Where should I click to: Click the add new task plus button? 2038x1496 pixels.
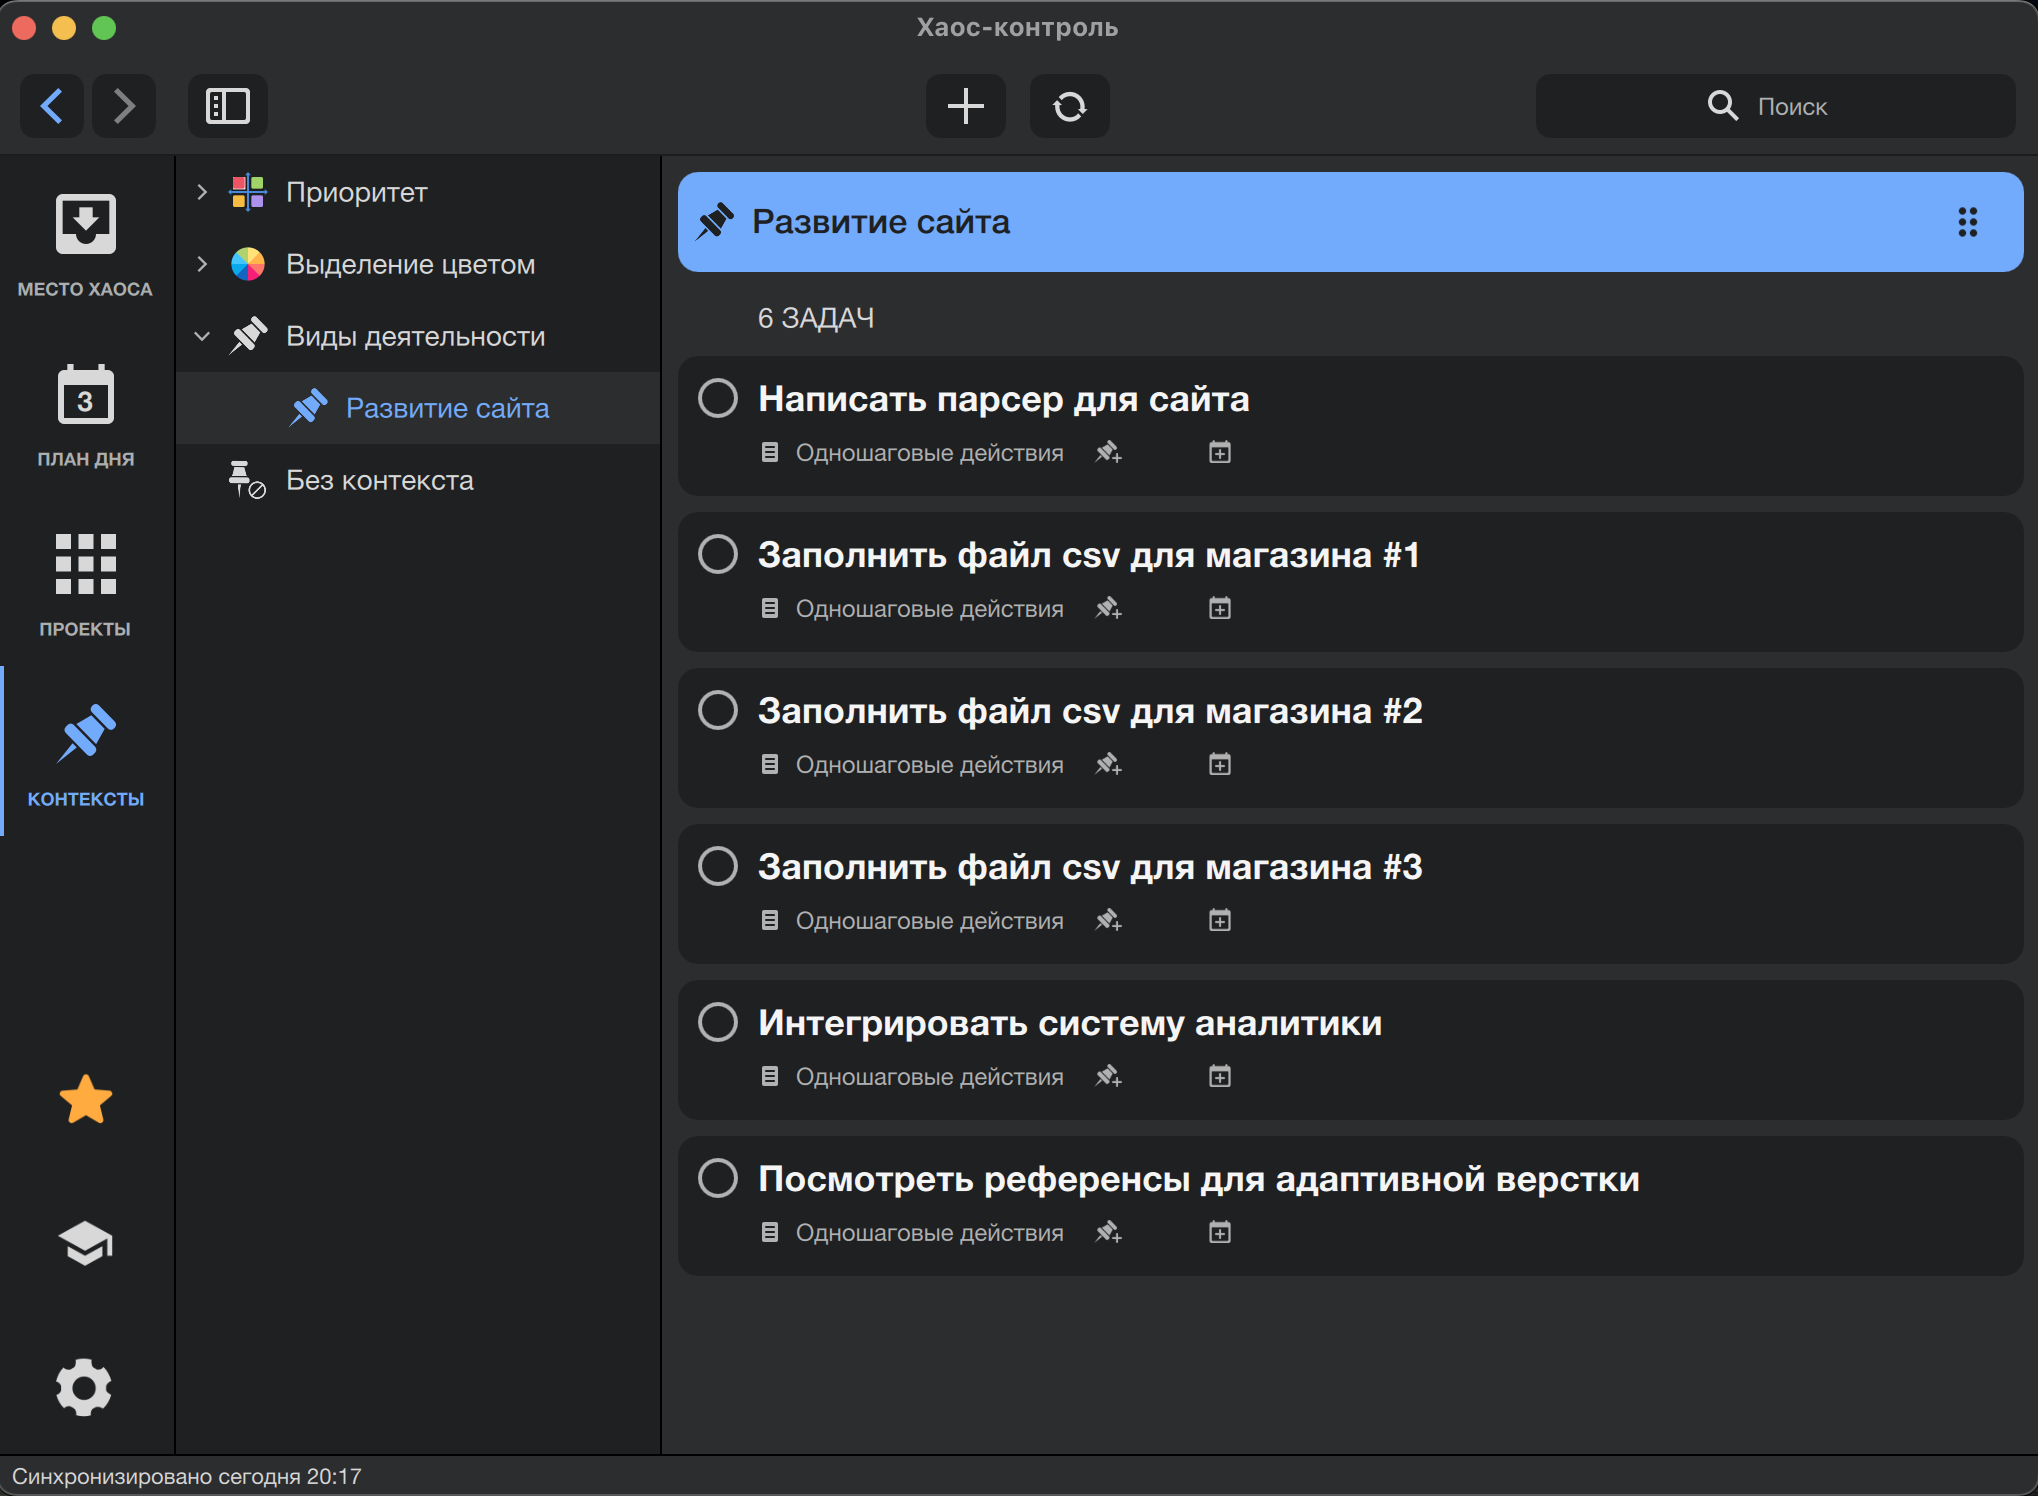pyautogui.click(x=965, y=106)
